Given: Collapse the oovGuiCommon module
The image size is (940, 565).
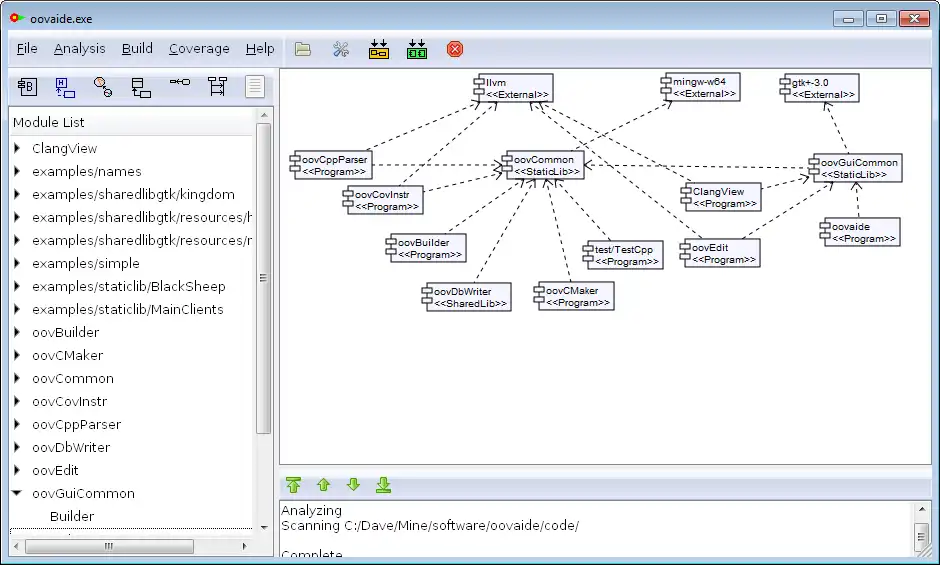Looking at the screenshot, I should point(17,493).
